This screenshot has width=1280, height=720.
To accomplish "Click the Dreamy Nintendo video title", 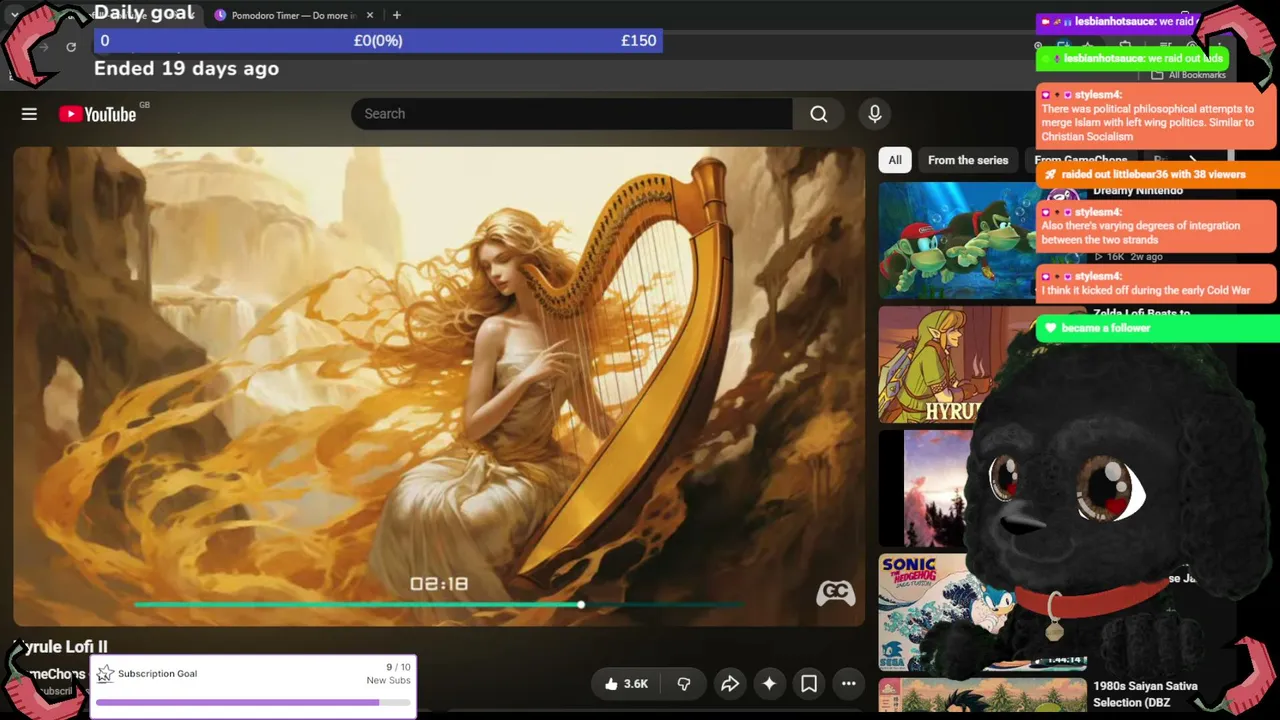I will pos(1138,190).
